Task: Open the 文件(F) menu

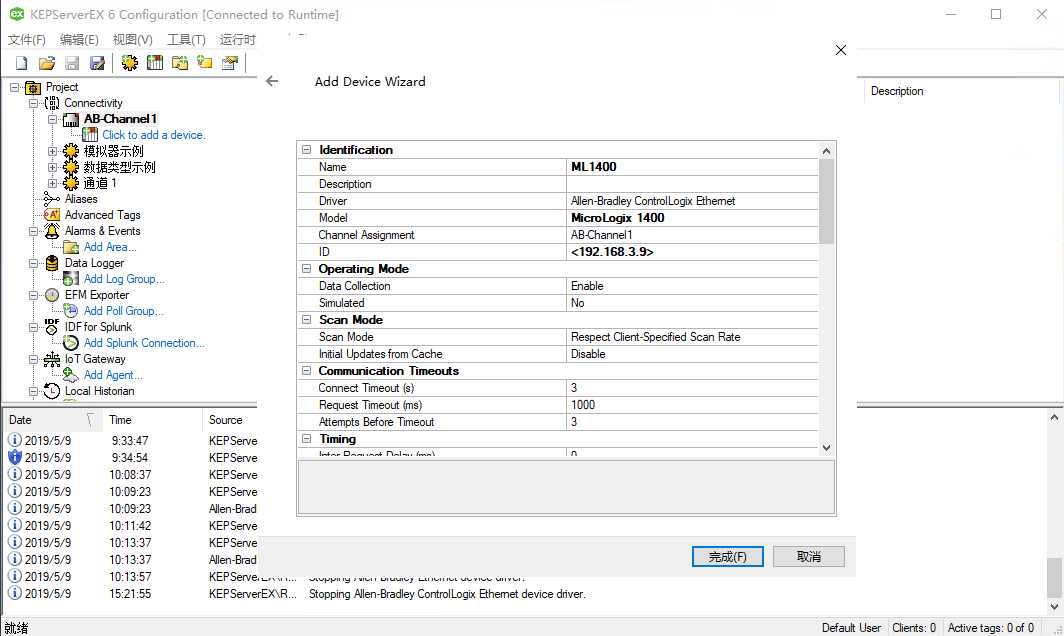Action: point(26,40)
